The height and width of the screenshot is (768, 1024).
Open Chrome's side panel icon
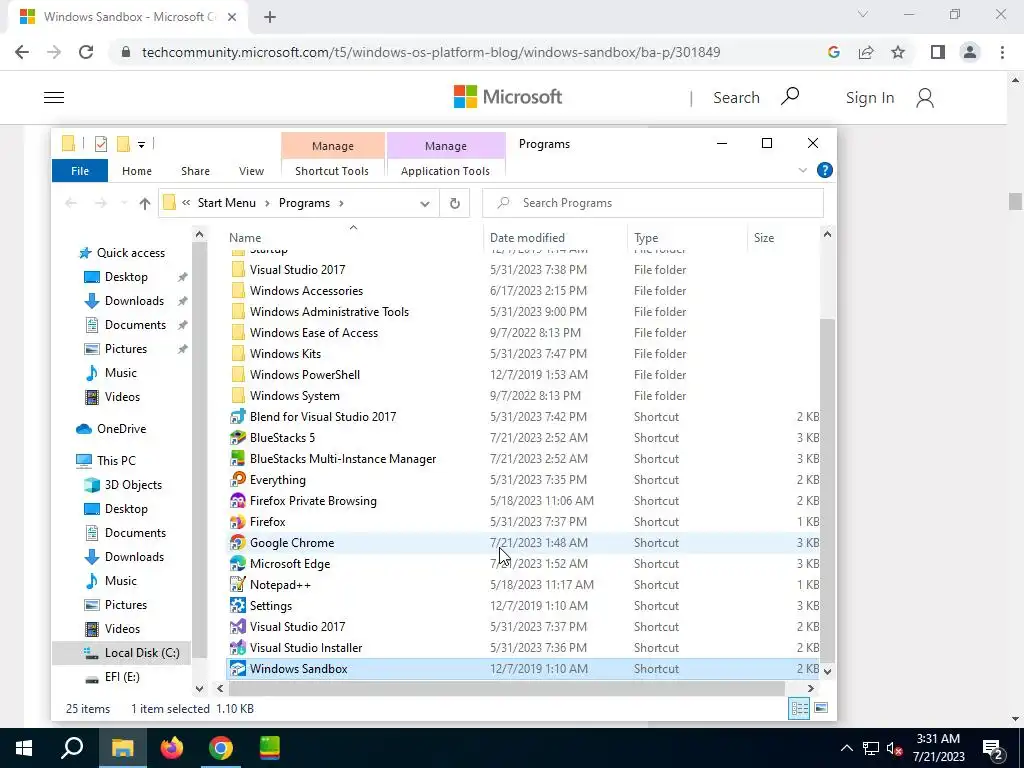pyautogui.click(x=938, y=52)
